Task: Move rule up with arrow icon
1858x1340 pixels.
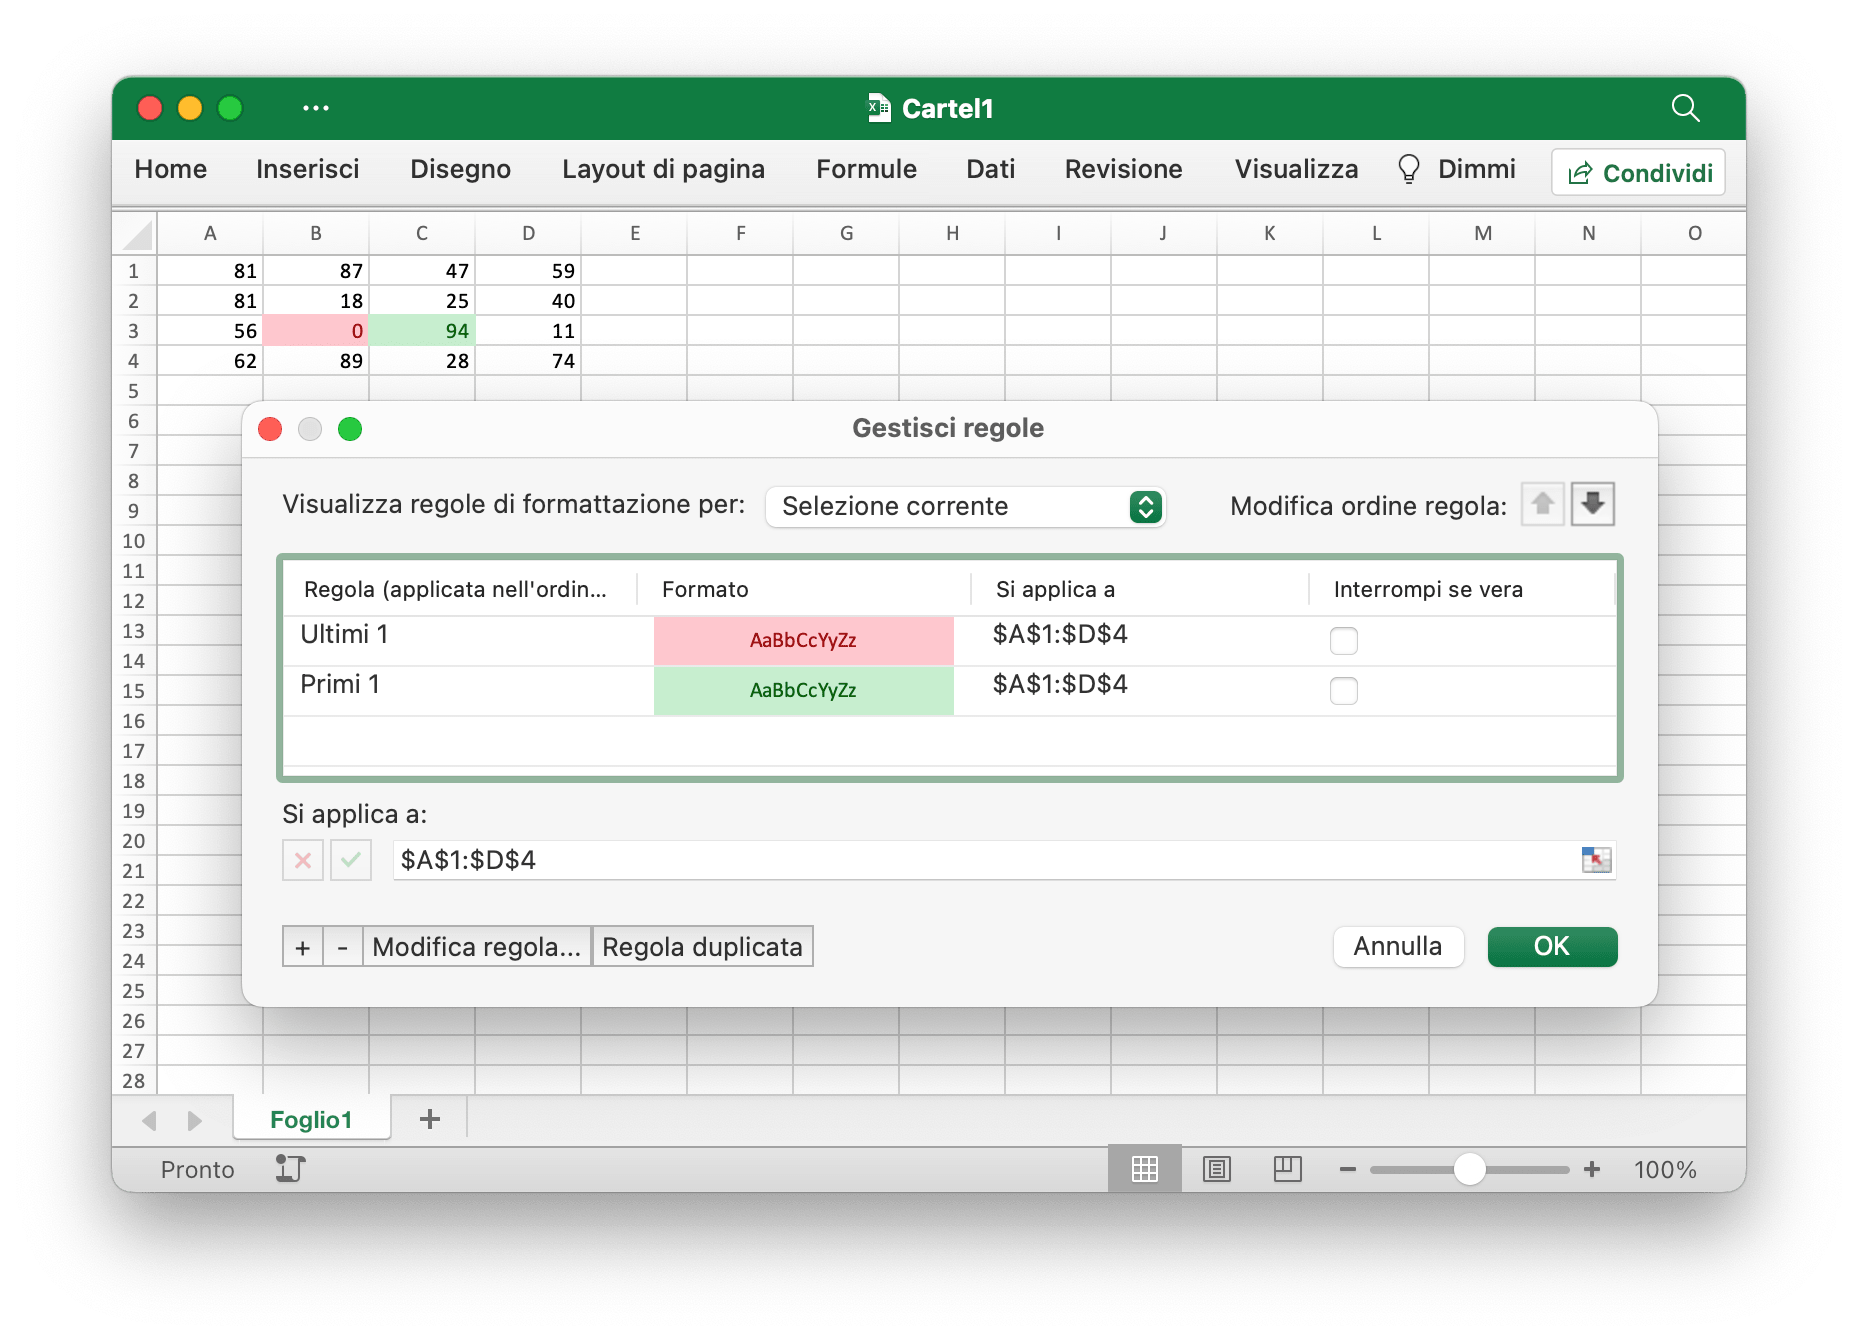Action: tap(1543, 504)
